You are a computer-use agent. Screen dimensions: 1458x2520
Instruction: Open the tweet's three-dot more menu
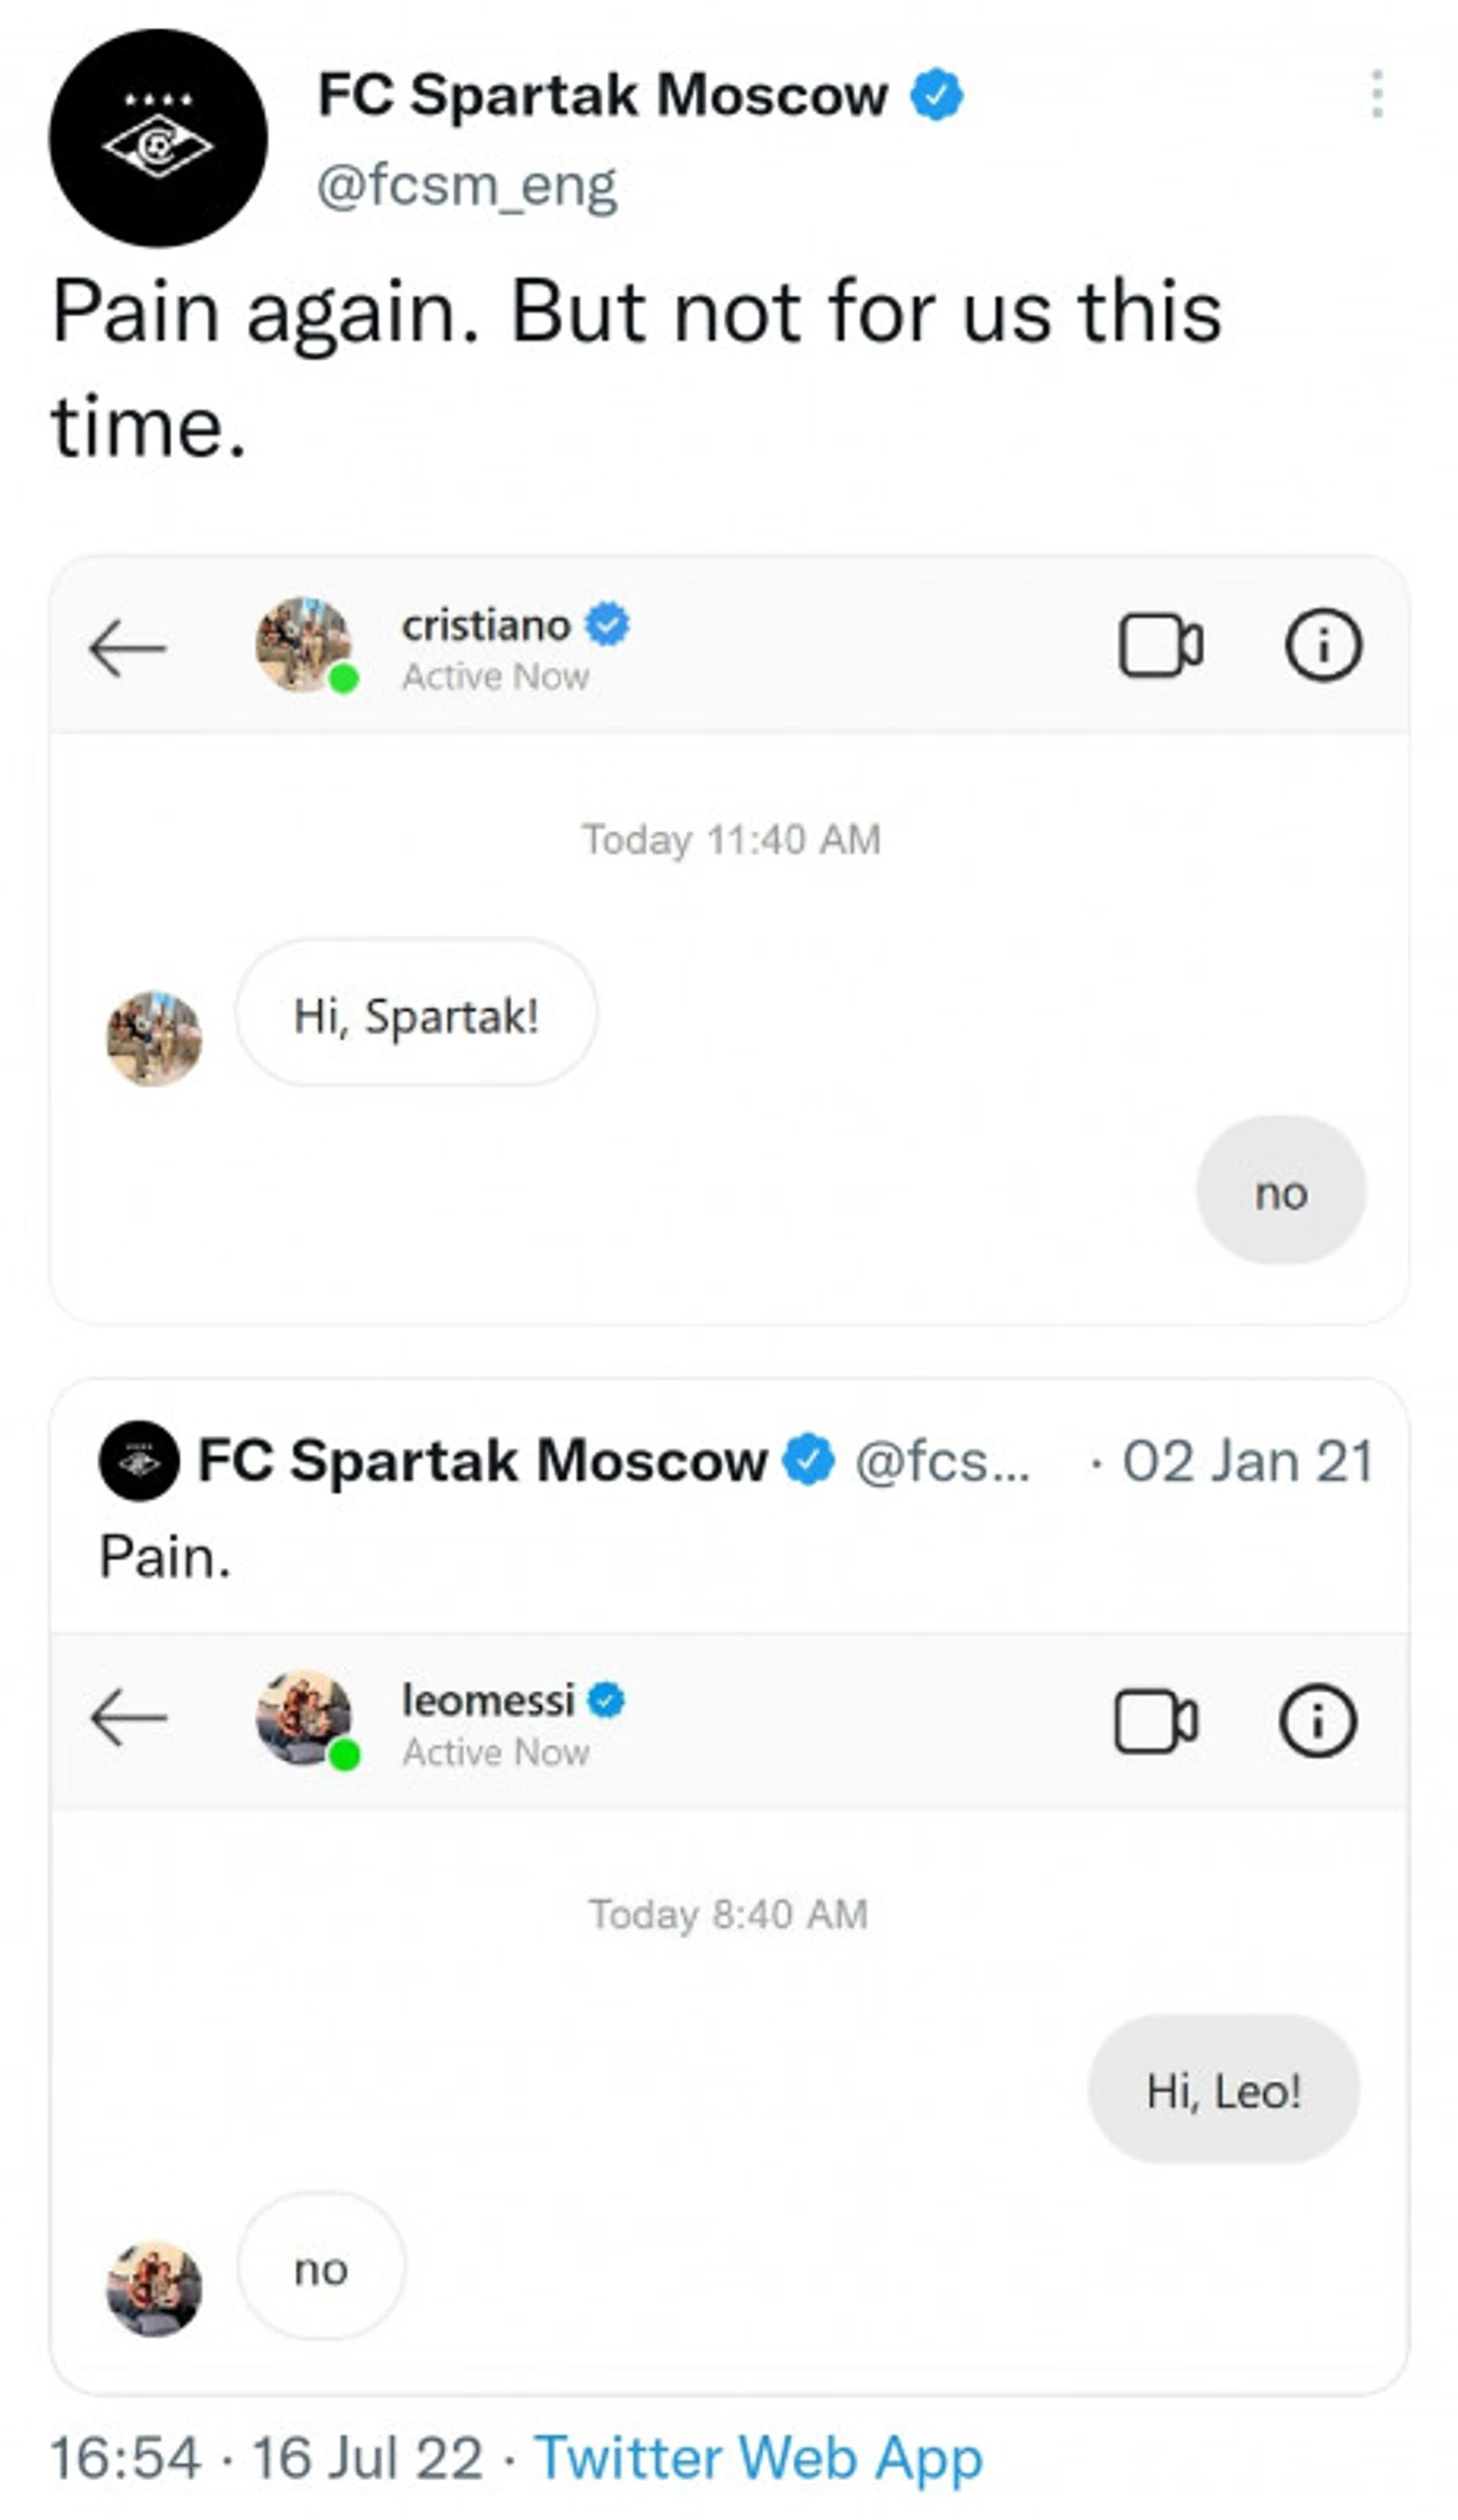[1377, 94]
